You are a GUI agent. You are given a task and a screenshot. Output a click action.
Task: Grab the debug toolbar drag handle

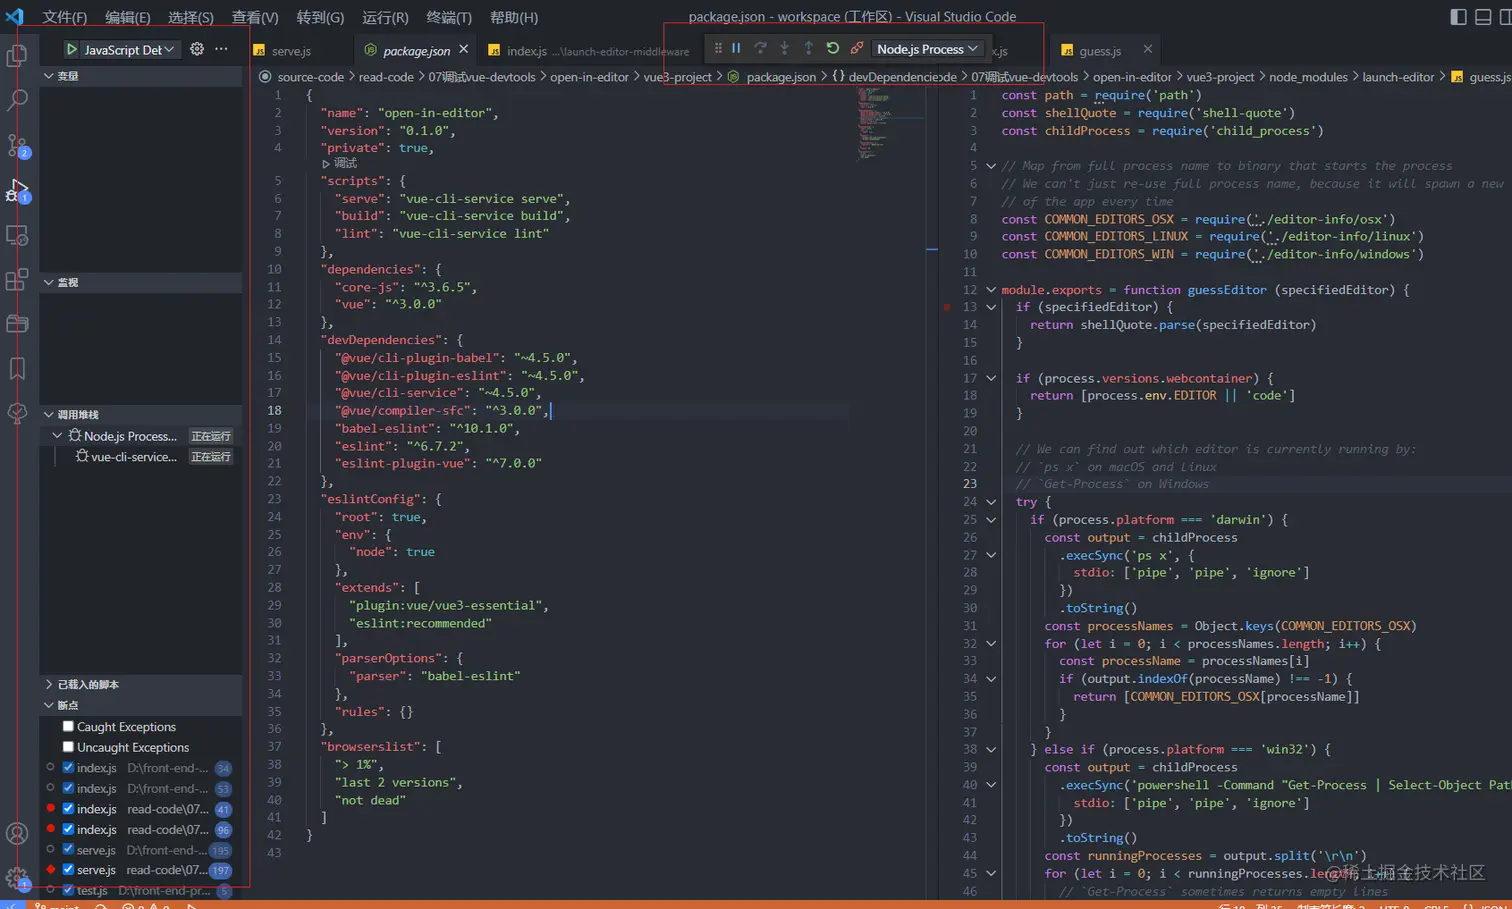(x=718, y=48)
